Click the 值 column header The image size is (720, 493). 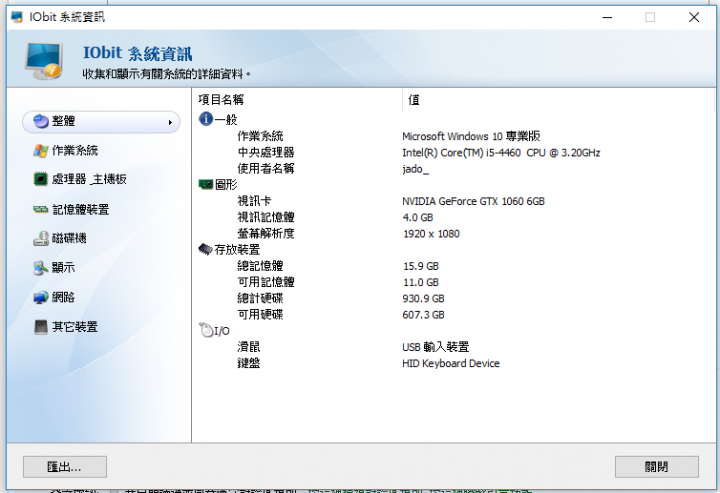coord(414,100)
